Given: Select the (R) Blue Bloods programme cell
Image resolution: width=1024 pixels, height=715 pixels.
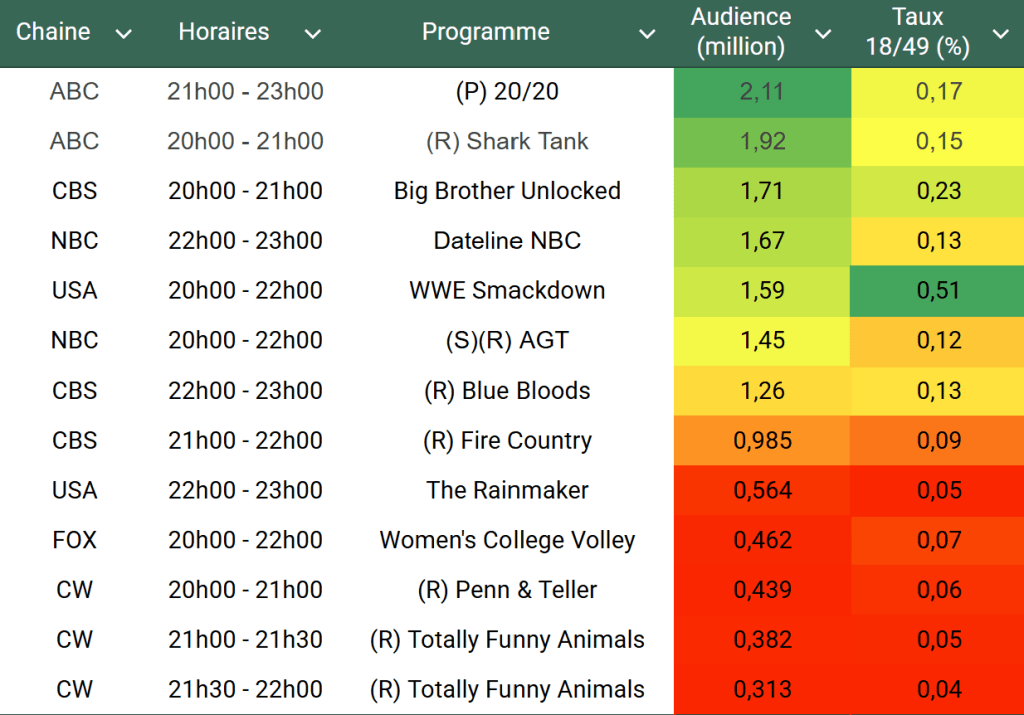Looking at the screenshot, I should point(507,391).
